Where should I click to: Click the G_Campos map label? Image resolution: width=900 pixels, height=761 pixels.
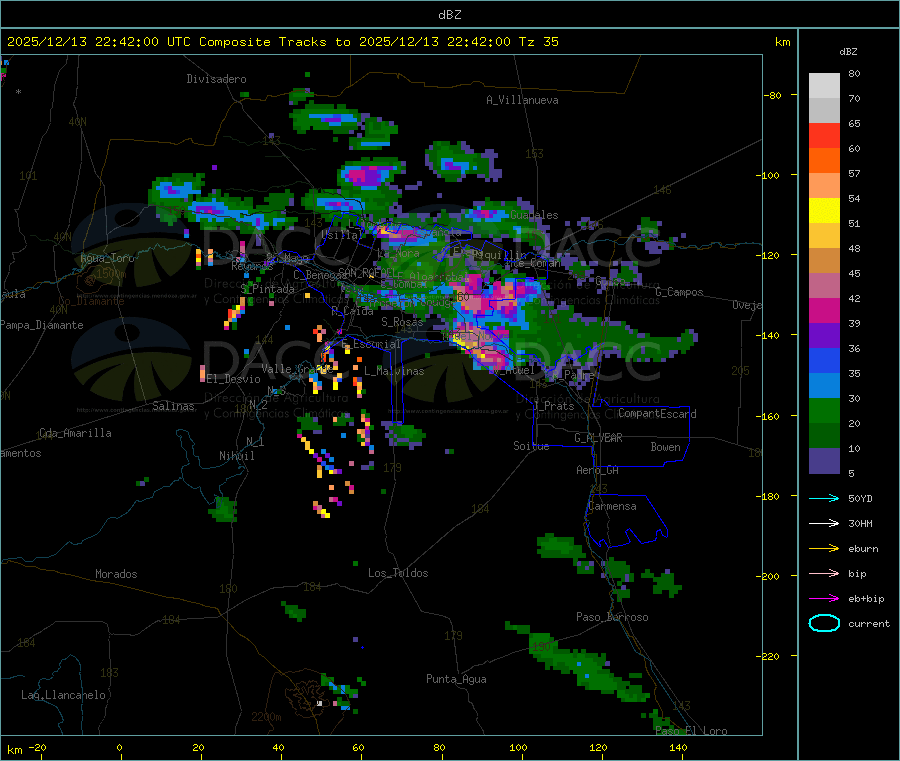click(x=680, y=292)
